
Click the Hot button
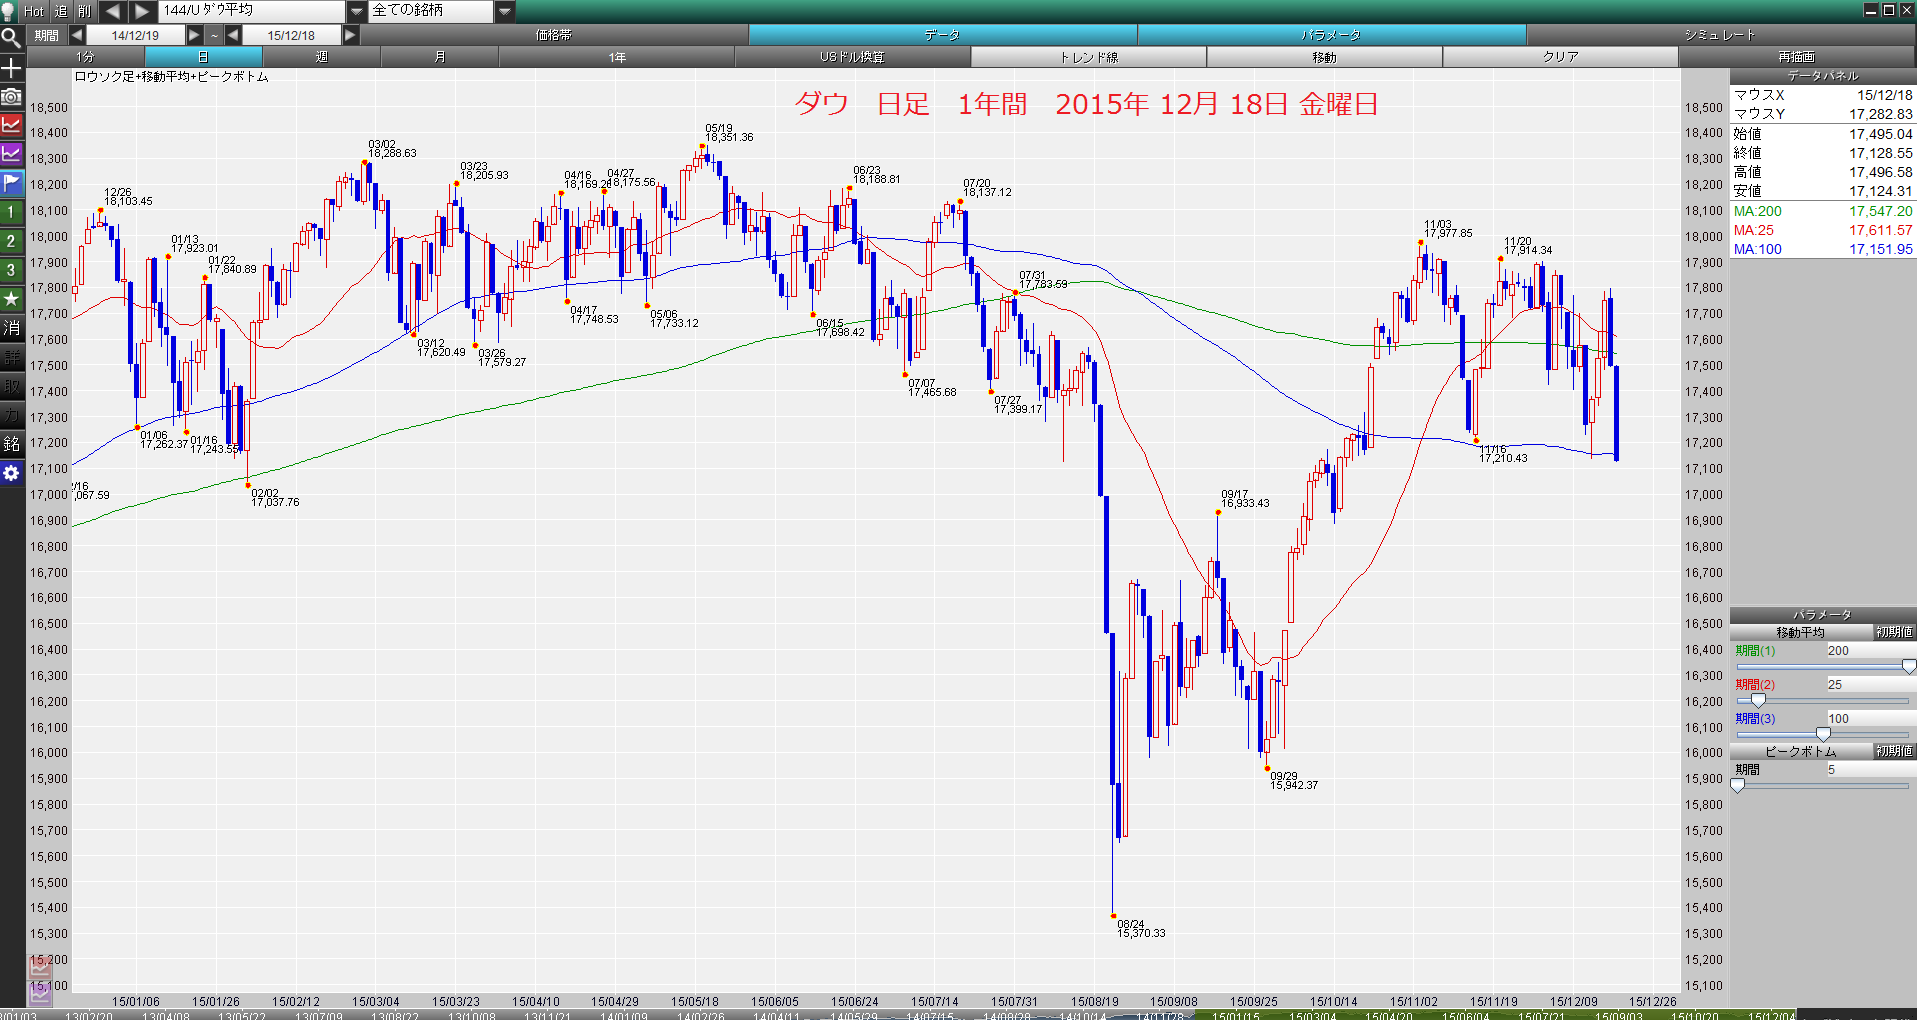pos(34,11)
